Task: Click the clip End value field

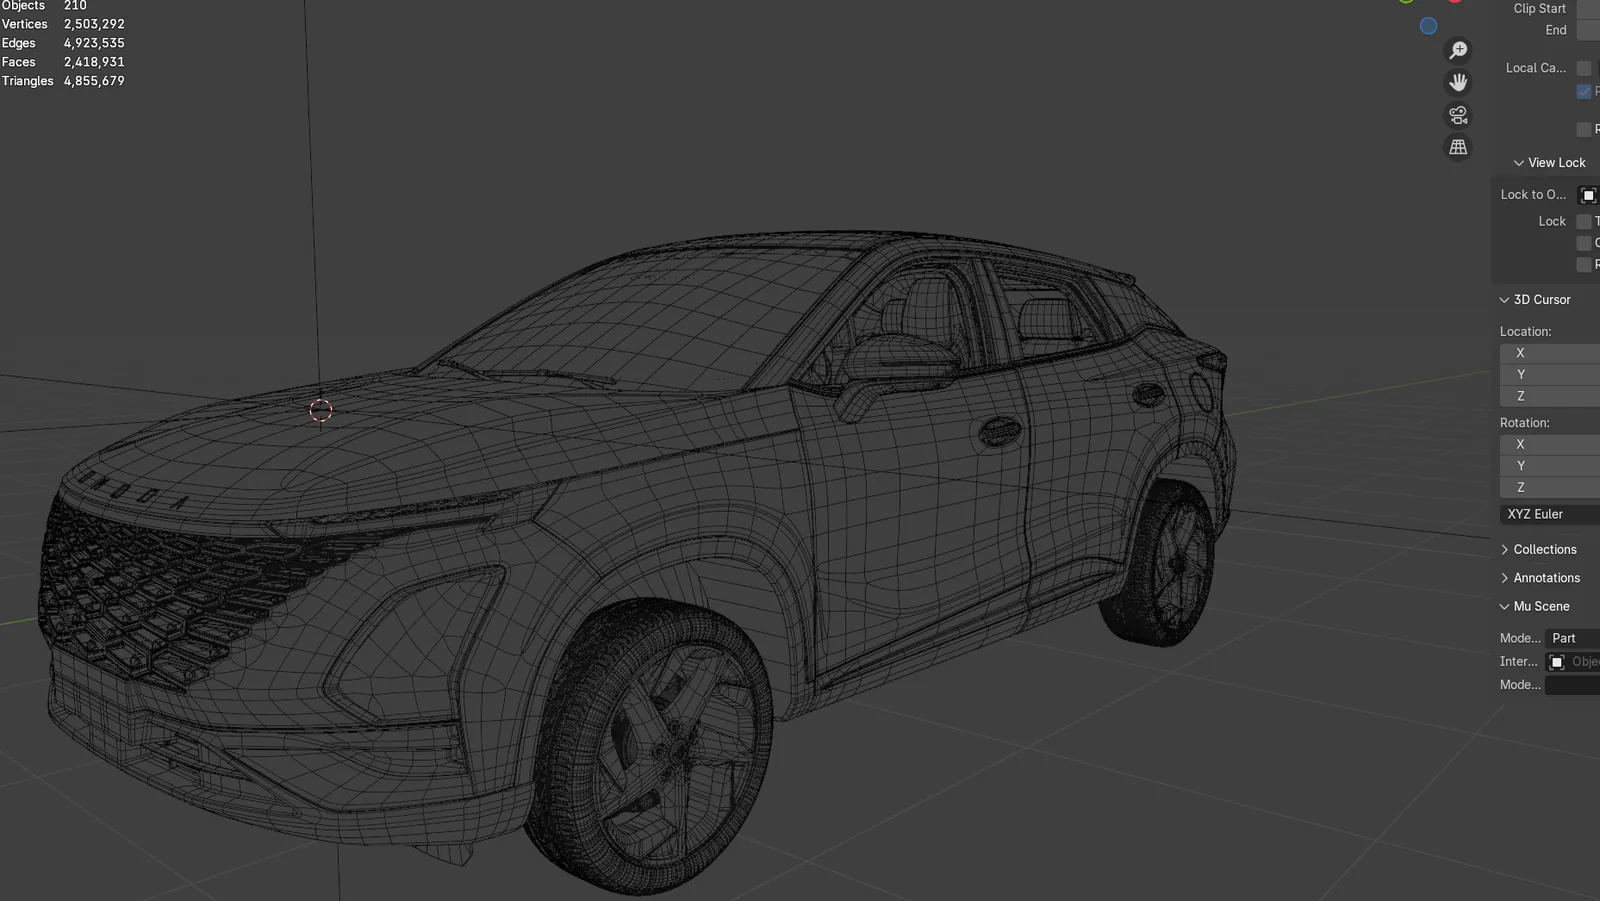Action: point(1588,30)
